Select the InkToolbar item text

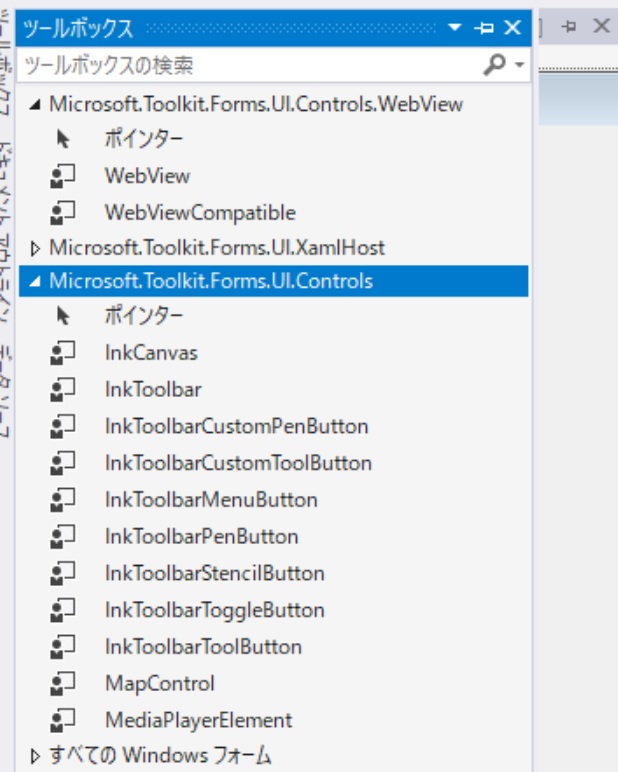pyautogui.click(x=153, y=390)
